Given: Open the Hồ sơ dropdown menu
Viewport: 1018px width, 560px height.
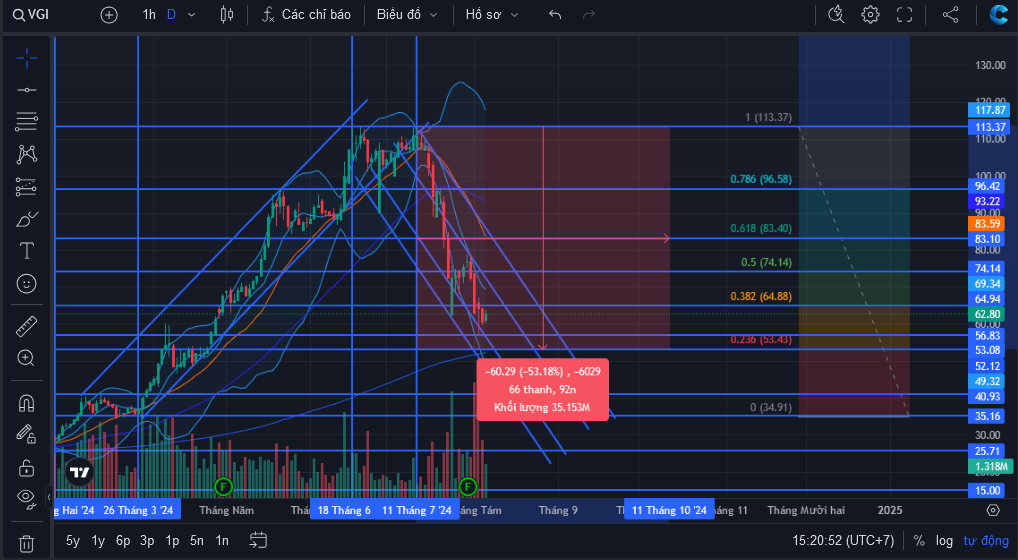Looking at the screenshot, I should (x=492, y=14).
